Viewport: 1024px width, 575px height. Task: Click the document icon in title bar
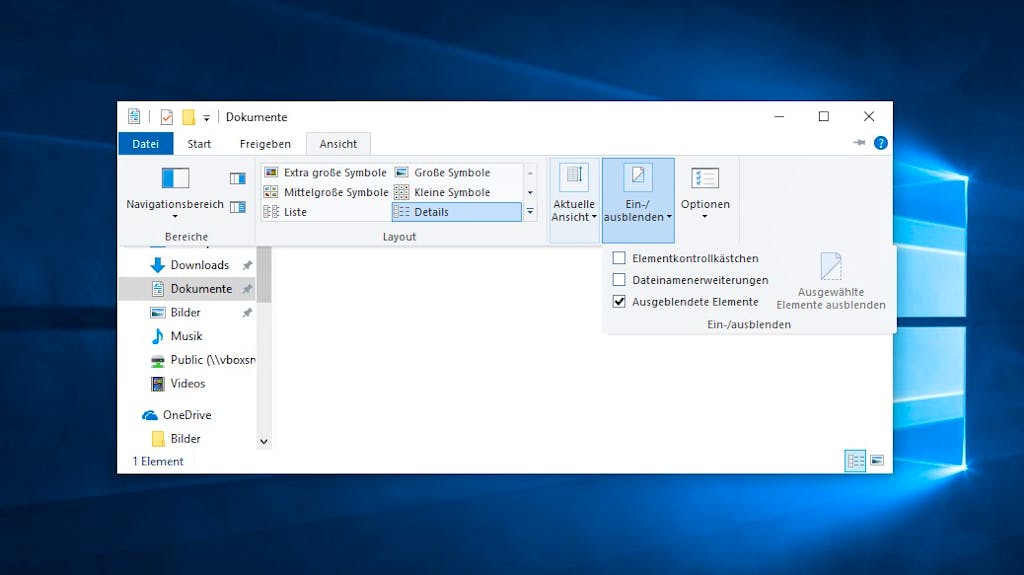click(x=134, y=116)
